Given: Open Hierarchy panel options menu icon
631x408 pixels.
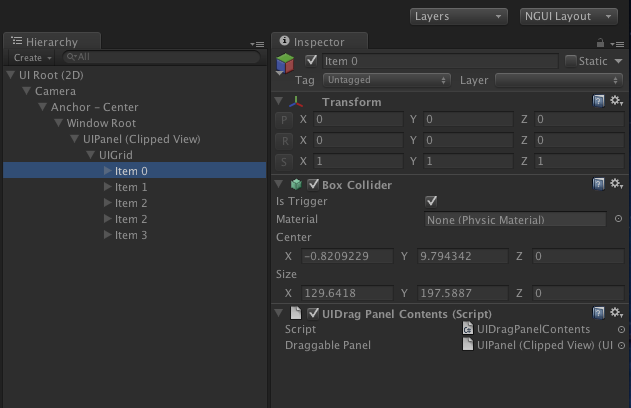Looking at the screenshot, I should (257, 44).
